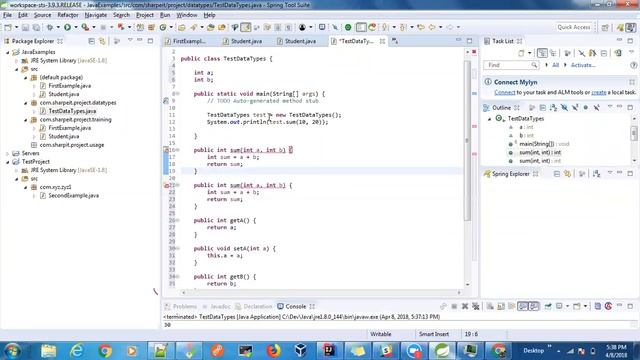Click Pin Console icon
The height and width of the screenshot is (360, 640).
click(548, 307)
